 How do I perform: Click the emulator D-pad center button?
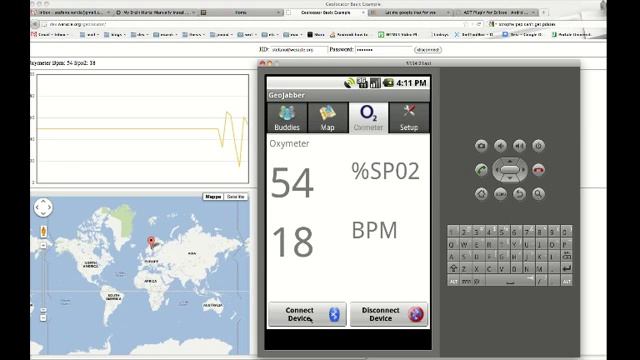510,170
